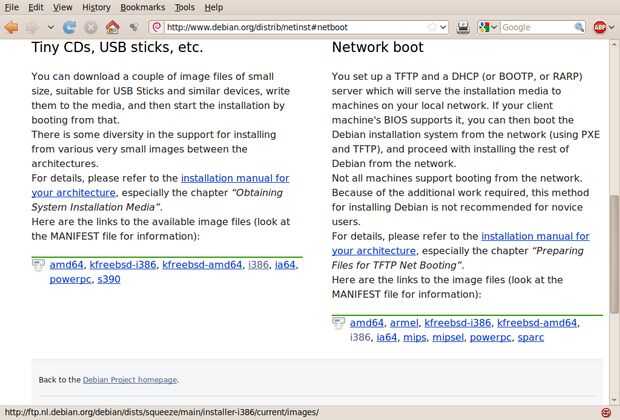Reload the page with the blue Reload icon
620x420 pixels.
click(x=70, y=27)
